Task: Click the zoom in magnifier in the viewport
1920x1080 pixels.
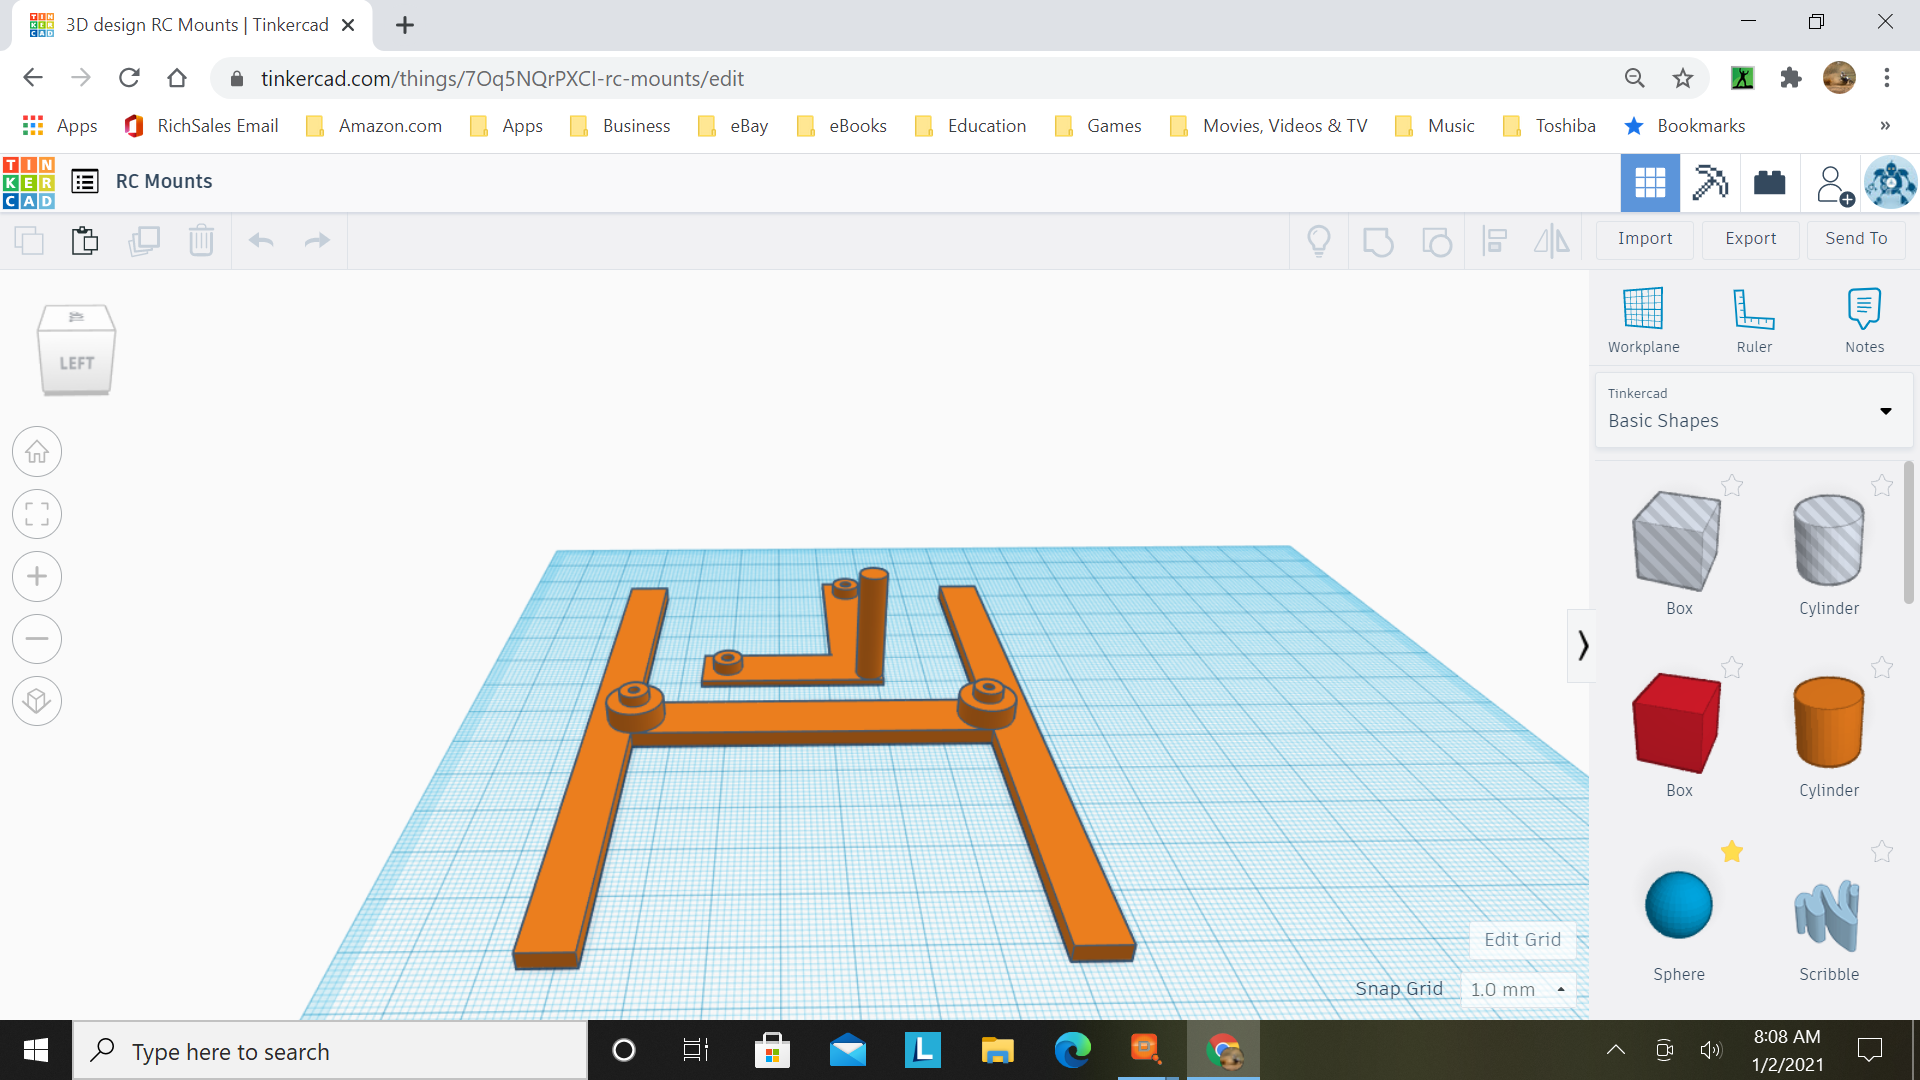Action: (x=37, y=576)
